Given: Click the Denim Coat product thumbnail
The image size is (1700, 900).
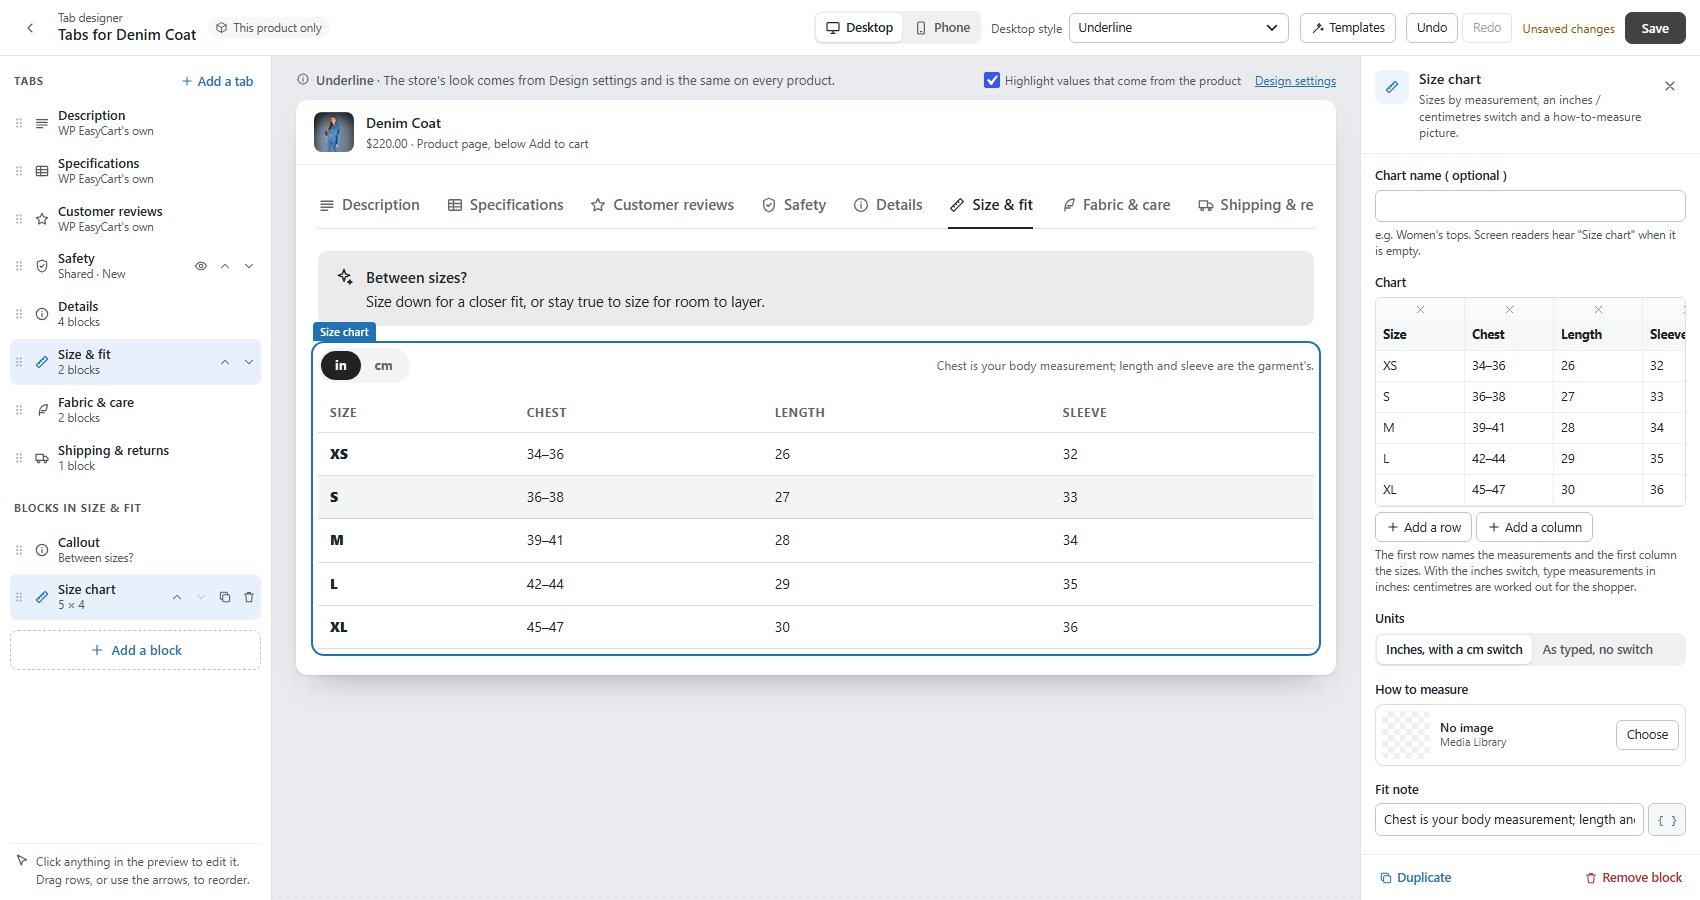Looking at the screenshot, I should (334, 132).
